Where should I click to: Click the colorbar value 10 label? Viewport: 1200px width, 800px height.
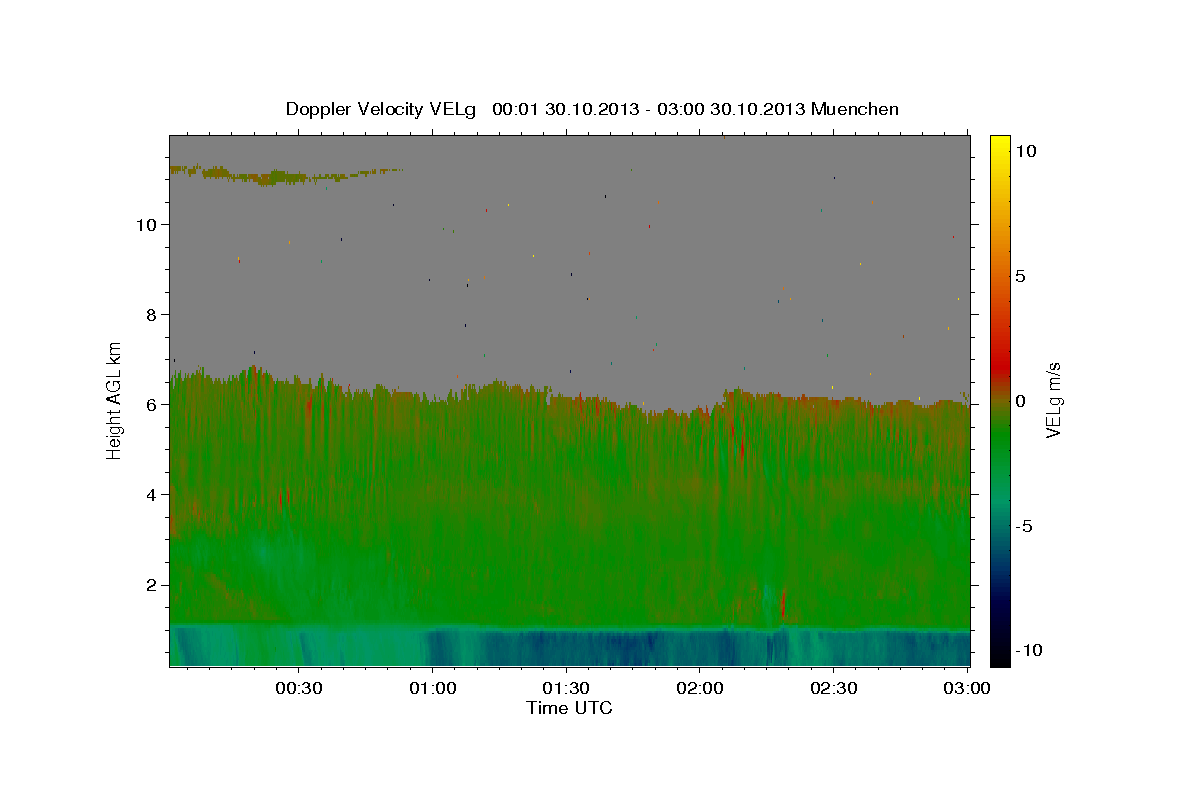click(x=1025, y=151)
